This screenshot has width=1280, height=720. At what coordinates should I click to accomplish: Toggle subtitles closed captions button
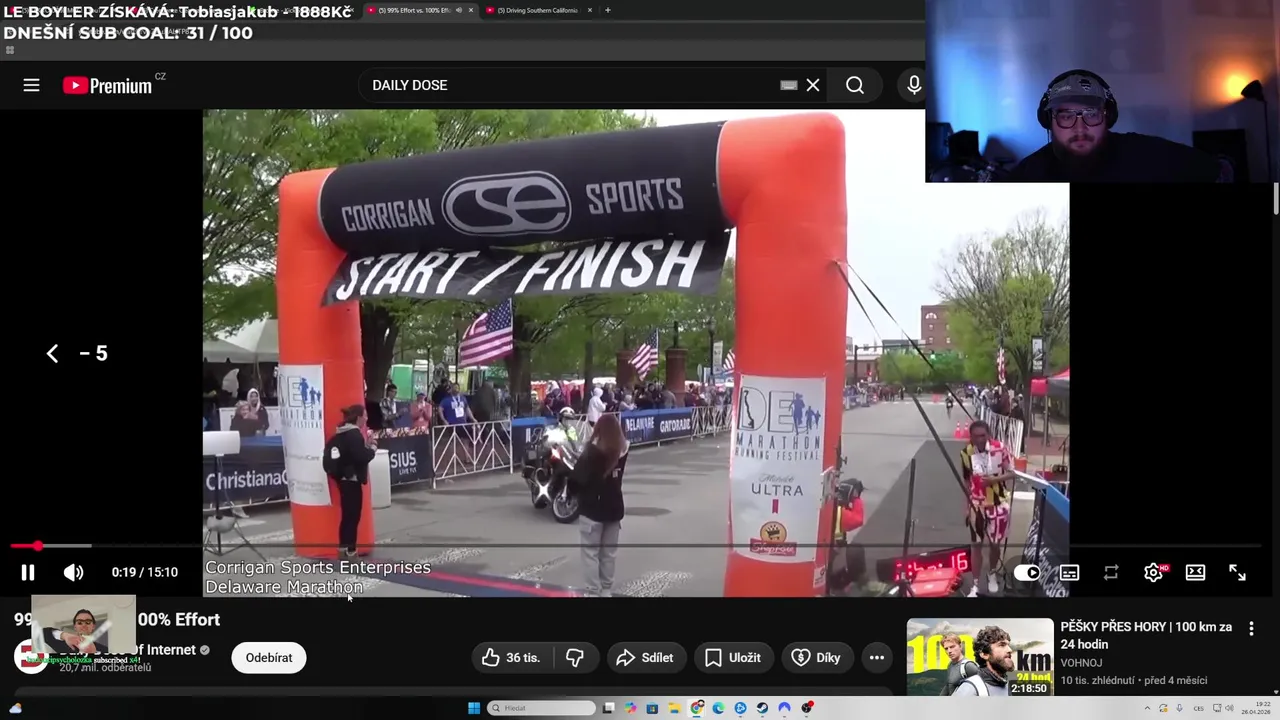pos(1069,572)
